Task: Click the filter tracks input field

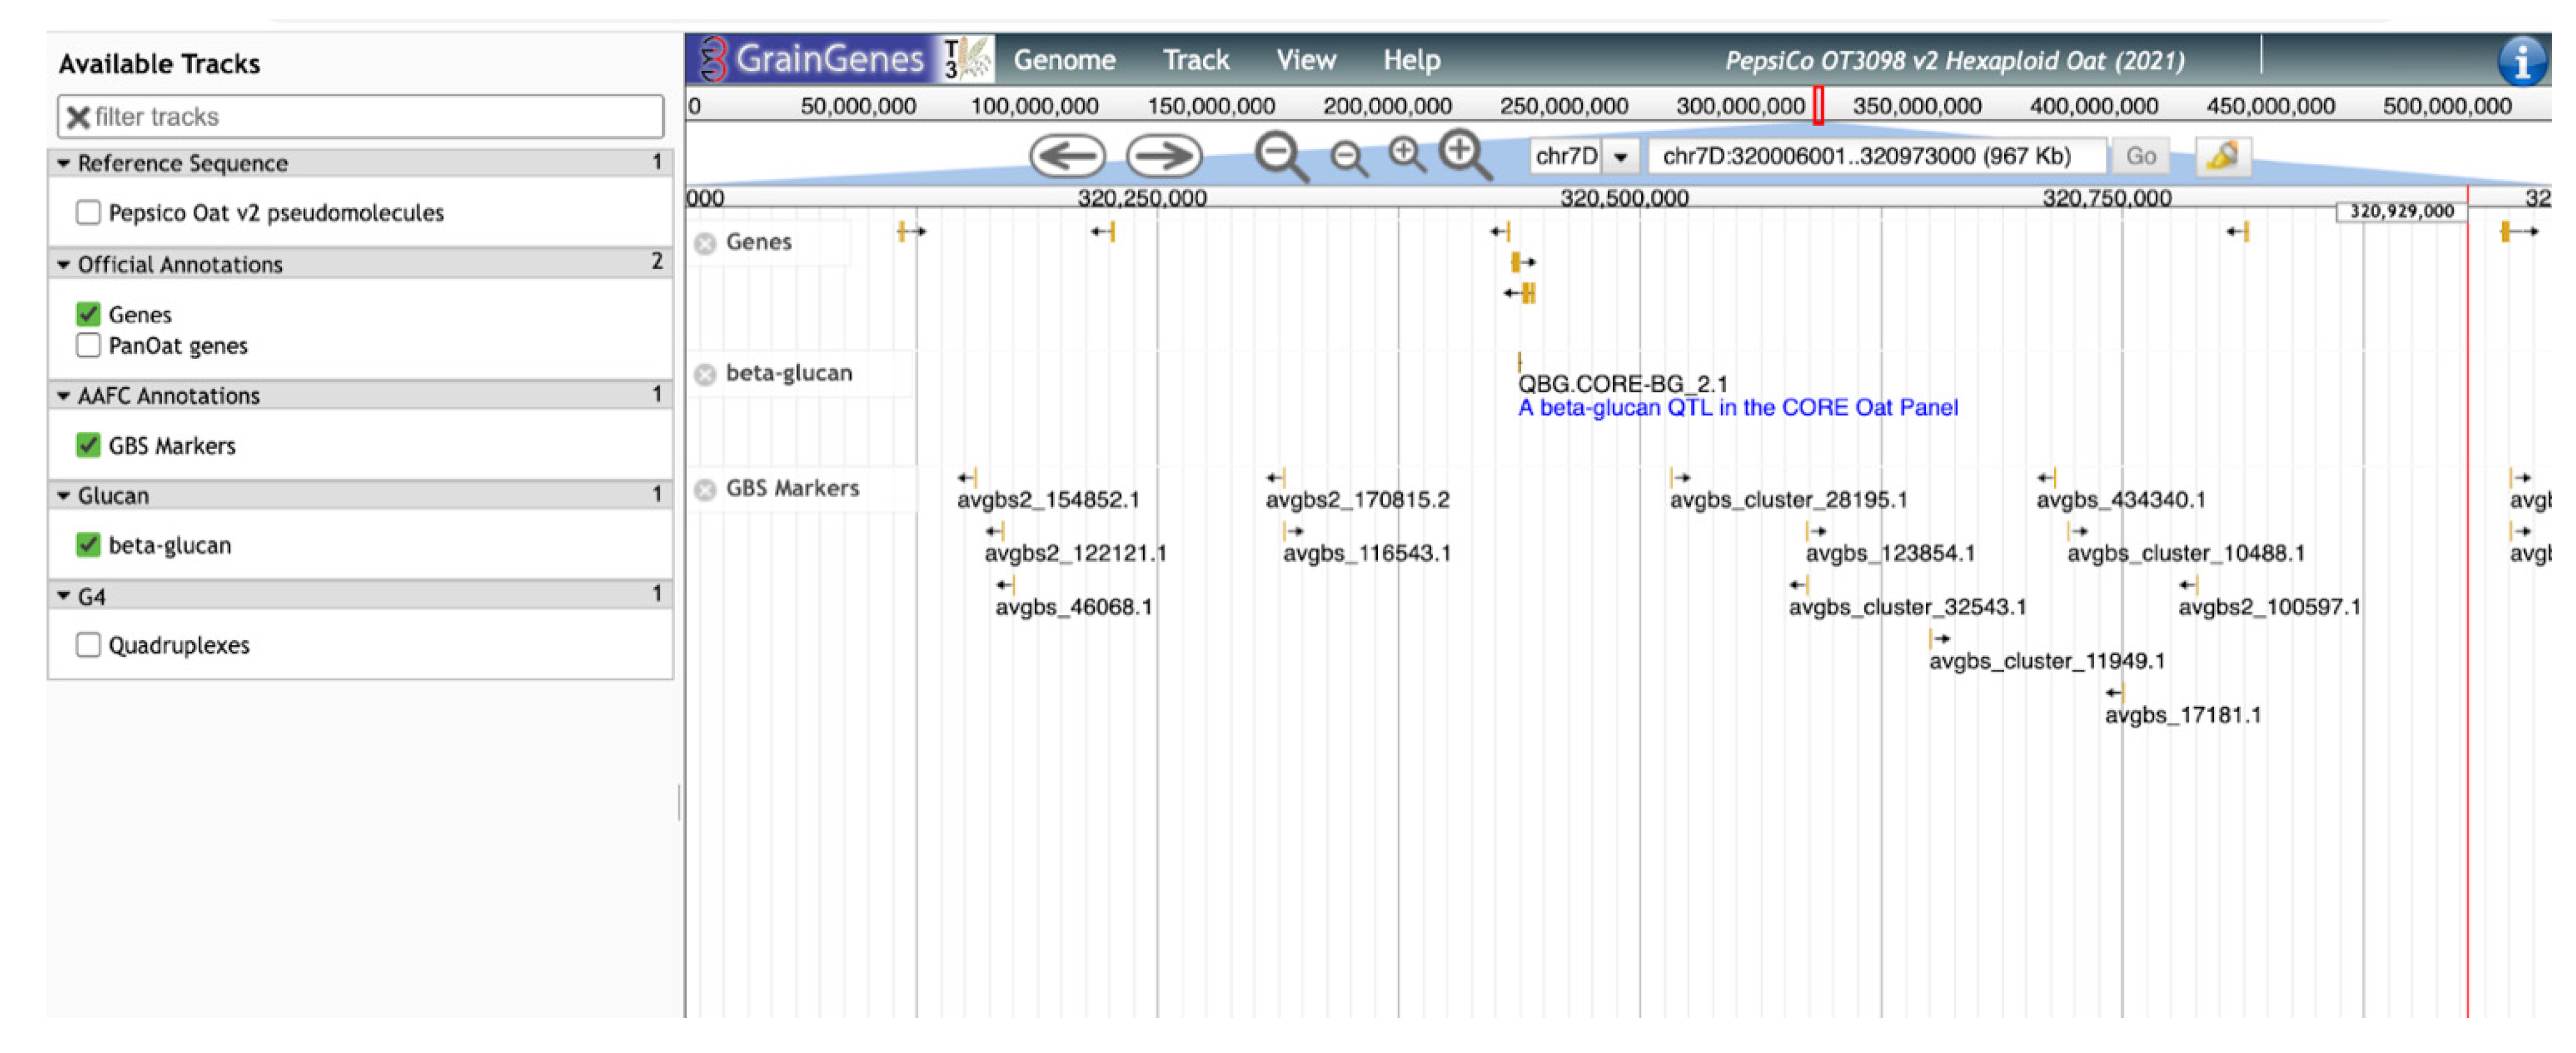Action: tap(370, 117)
